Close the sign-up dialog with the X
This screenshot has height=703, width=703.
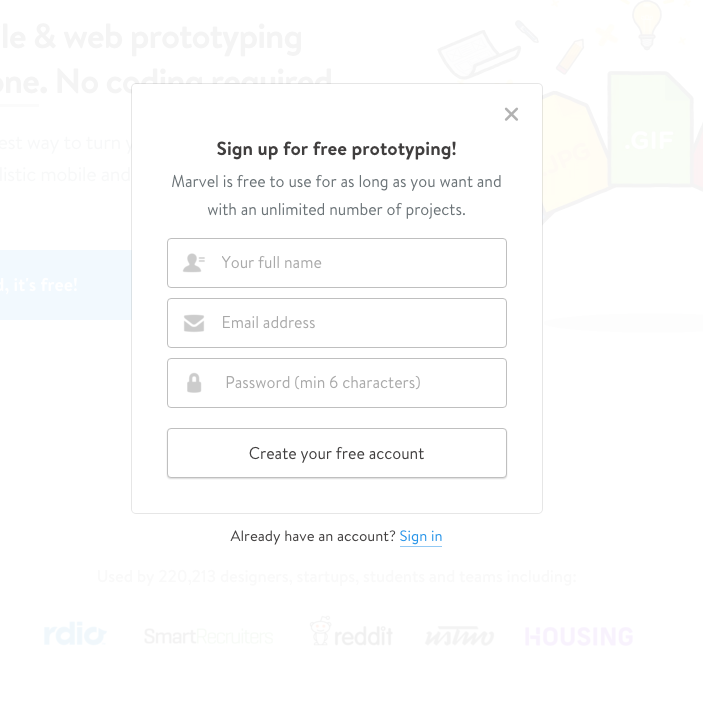(x=511, y=114)
